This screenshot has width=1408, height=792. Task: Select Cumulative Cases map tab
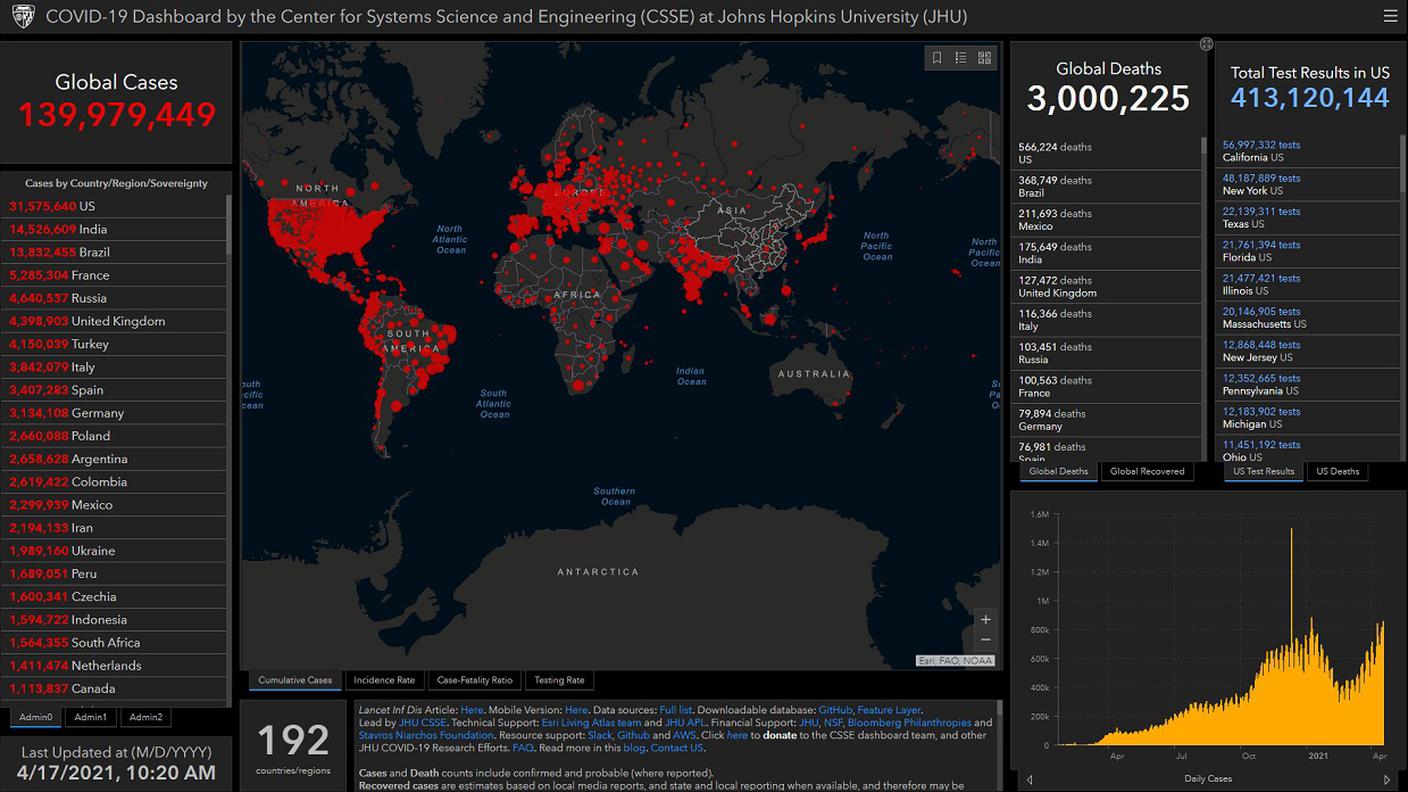pyautogui.click(x=295, y=680)
